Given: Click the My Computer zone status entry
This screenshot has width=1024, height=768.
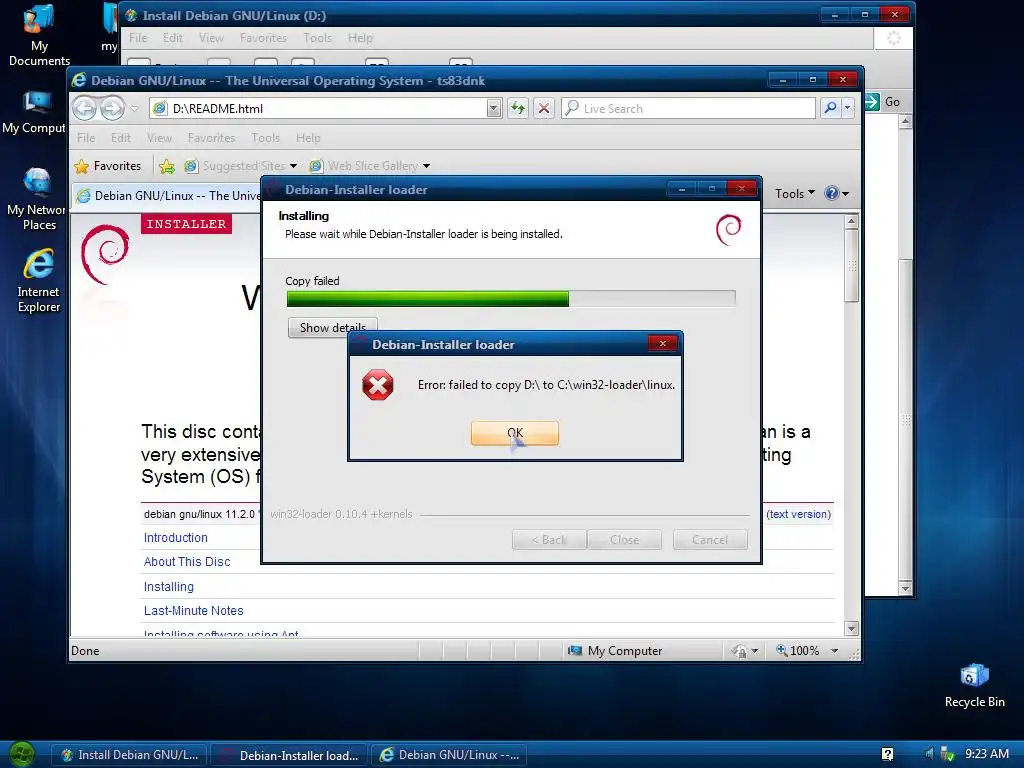Looking at the screenshot, I should [x=615, y=650].
